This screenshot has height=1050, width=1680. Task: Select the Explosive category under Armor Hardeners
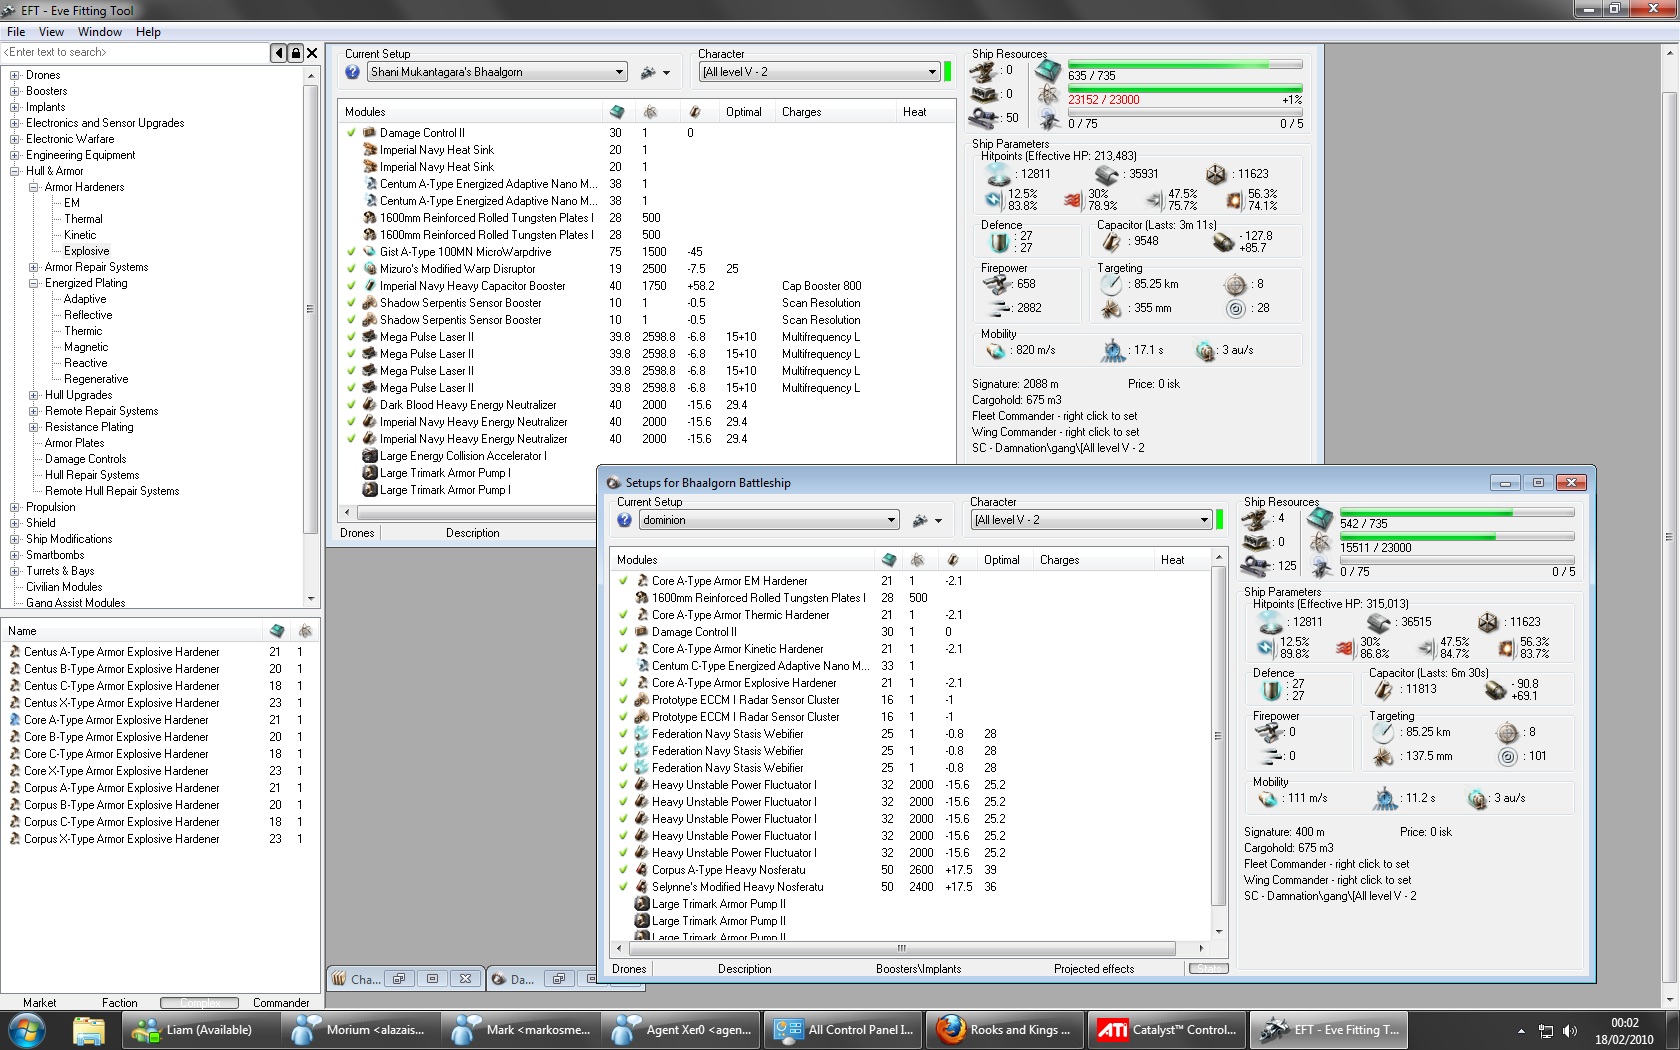click(x=87, y=251)
